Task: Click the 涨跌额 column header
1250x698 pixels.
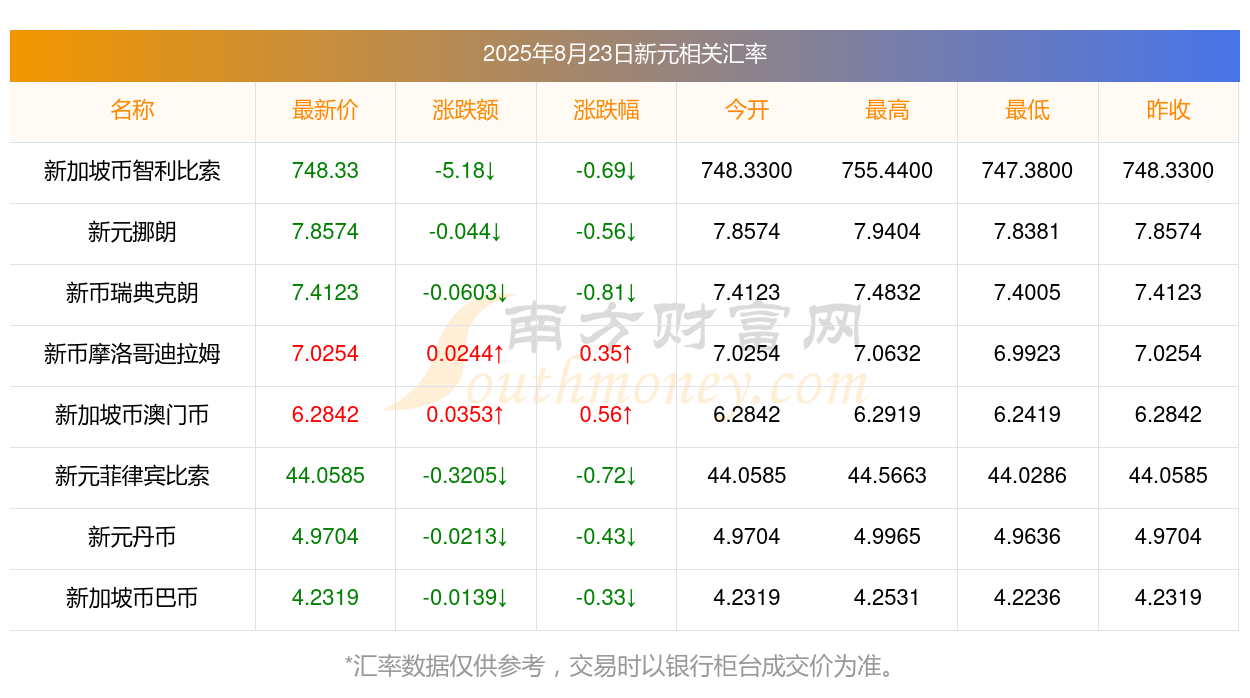Action: pyautogui.click(x=466, y=110)
